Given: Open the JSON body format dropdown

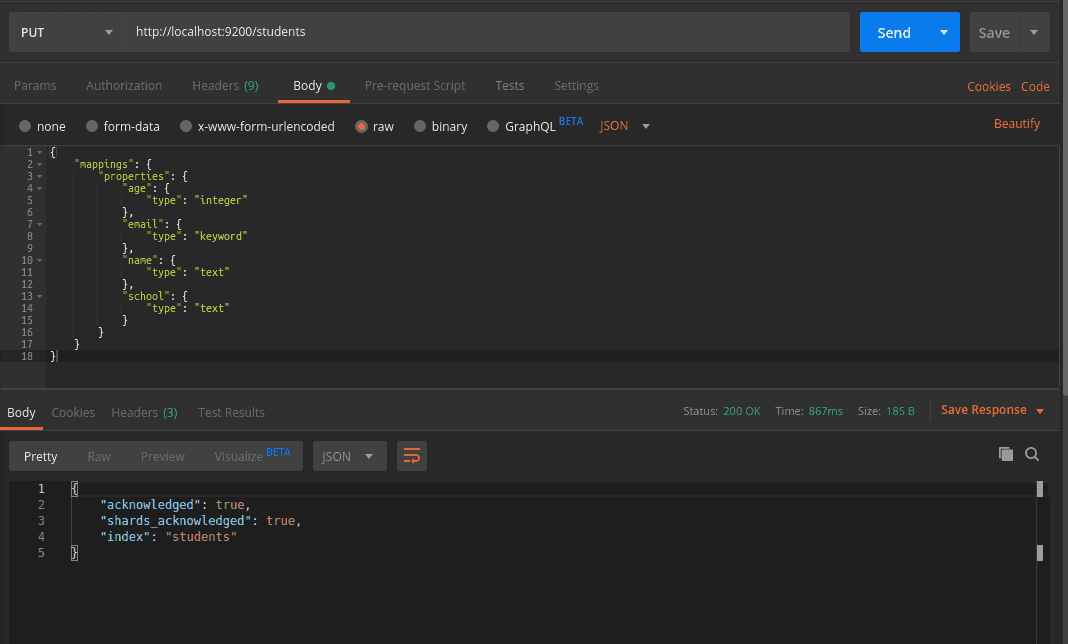Looking at the screenshot, I should pos(625,126).
